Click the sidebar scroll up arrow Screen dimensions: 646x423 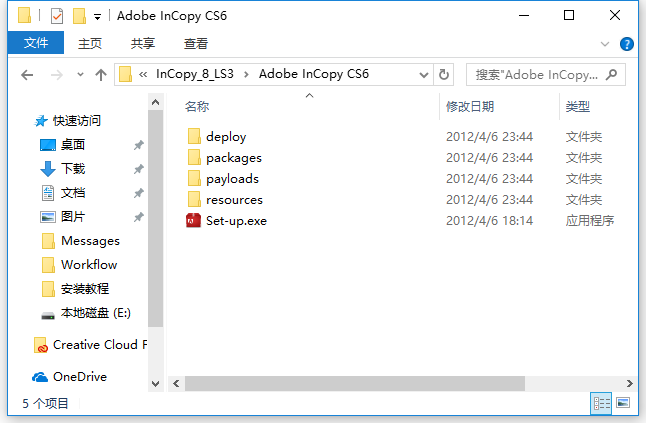[x=155, y=102]
